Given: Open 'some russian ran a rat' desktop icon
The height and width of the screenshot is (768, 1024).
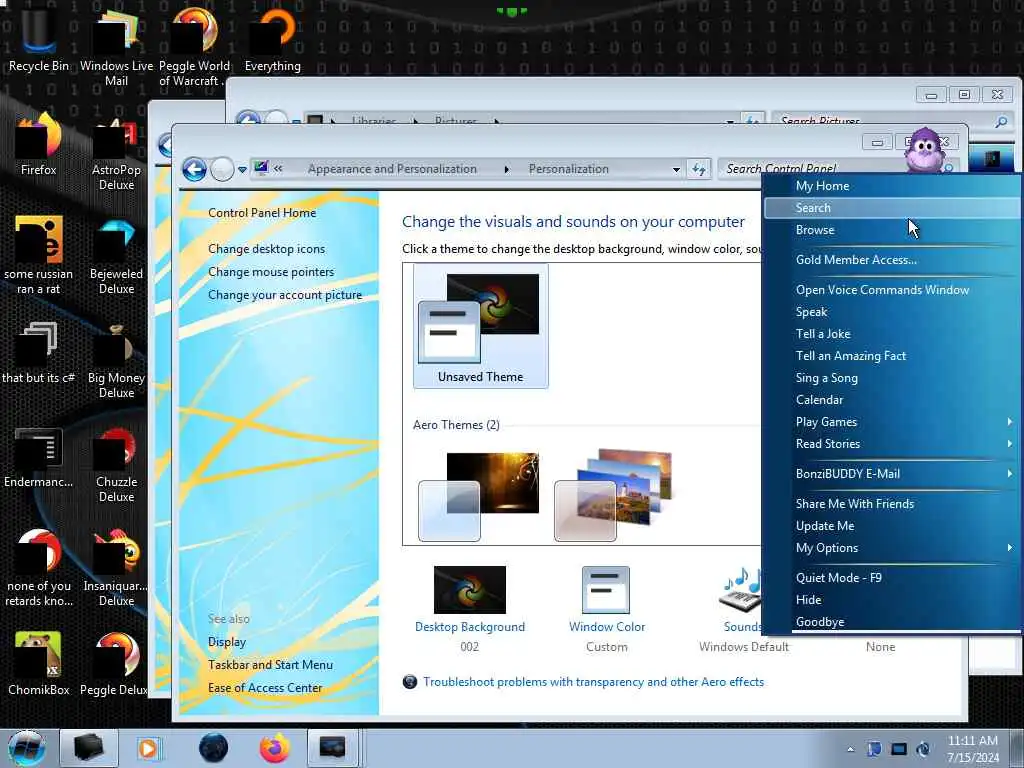Looking at the screenshot, I should coord(39,255).
